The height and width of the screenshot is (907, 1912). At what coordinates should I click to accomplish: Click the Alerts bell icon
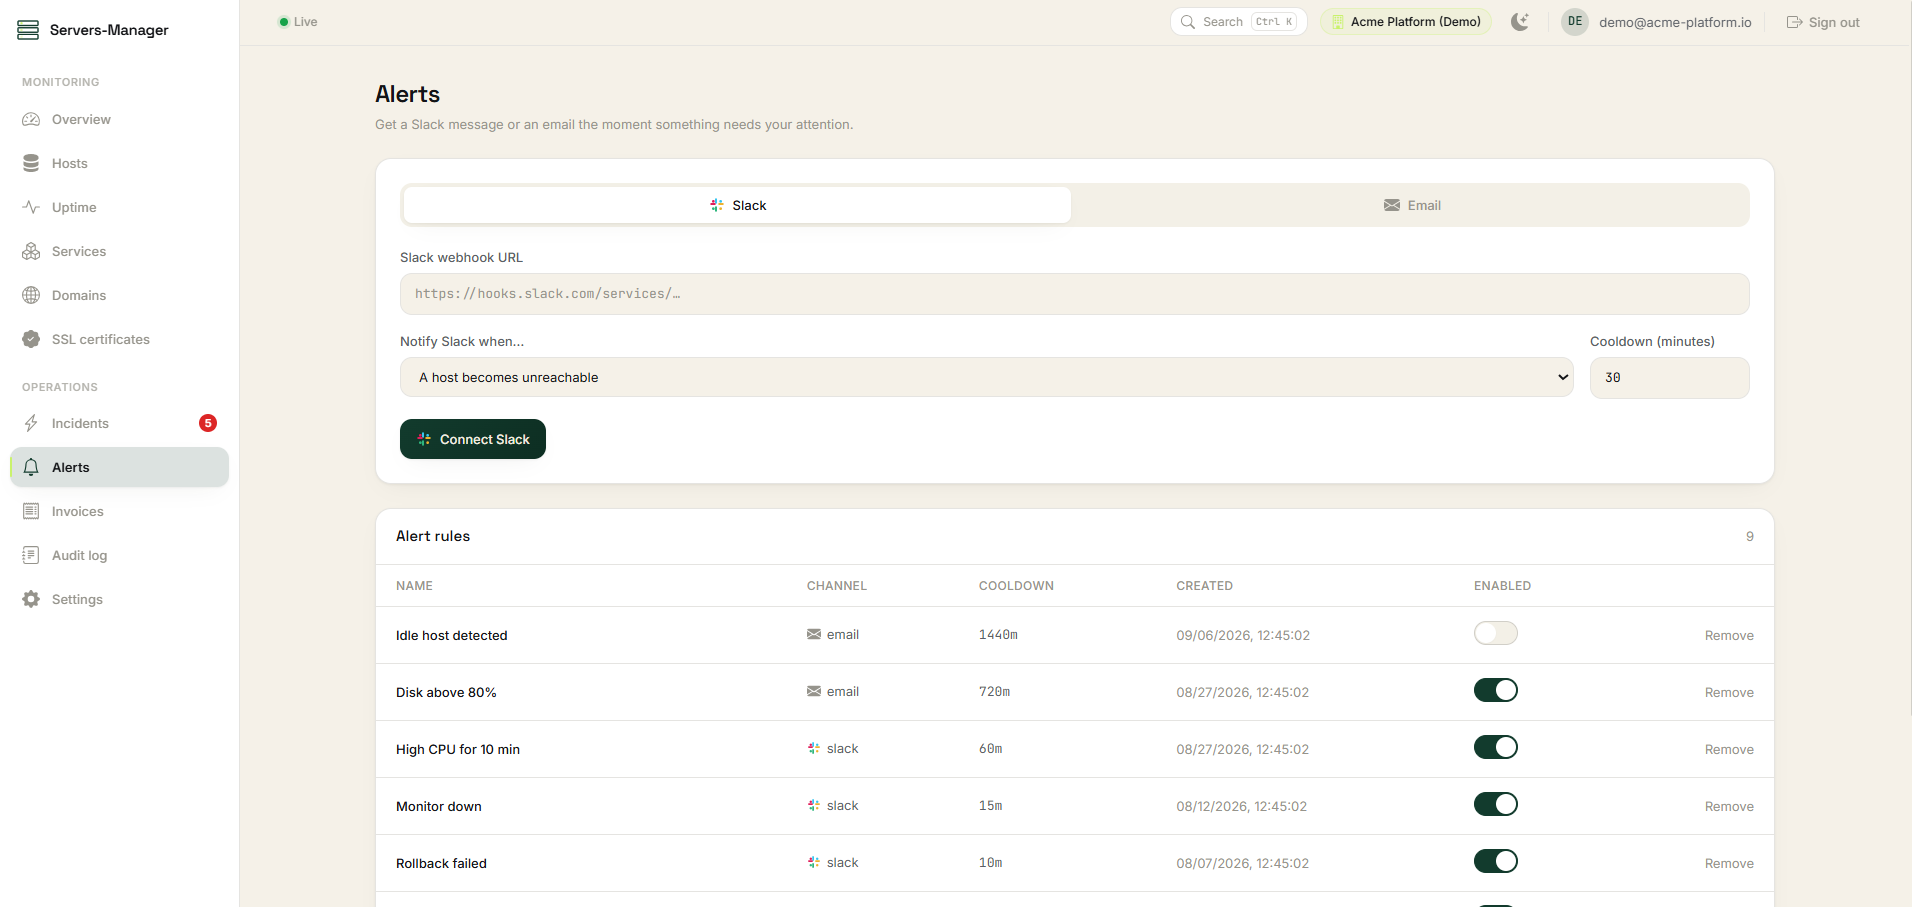point(31,467)
